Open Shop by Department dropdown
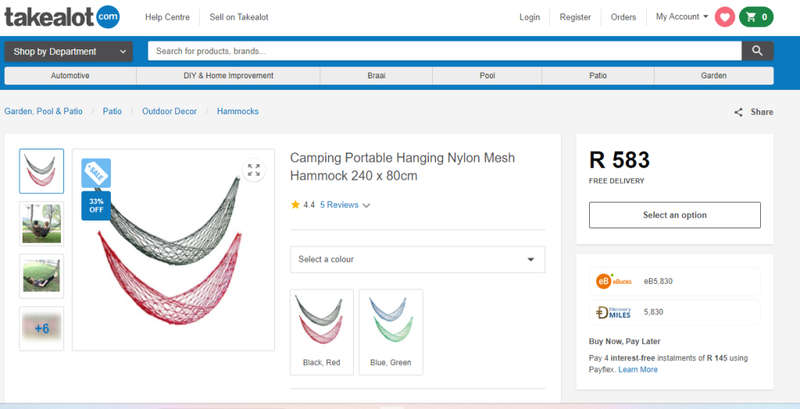This screenshot has width=800, height=409. pyautogui.click(x=68, y=52)
